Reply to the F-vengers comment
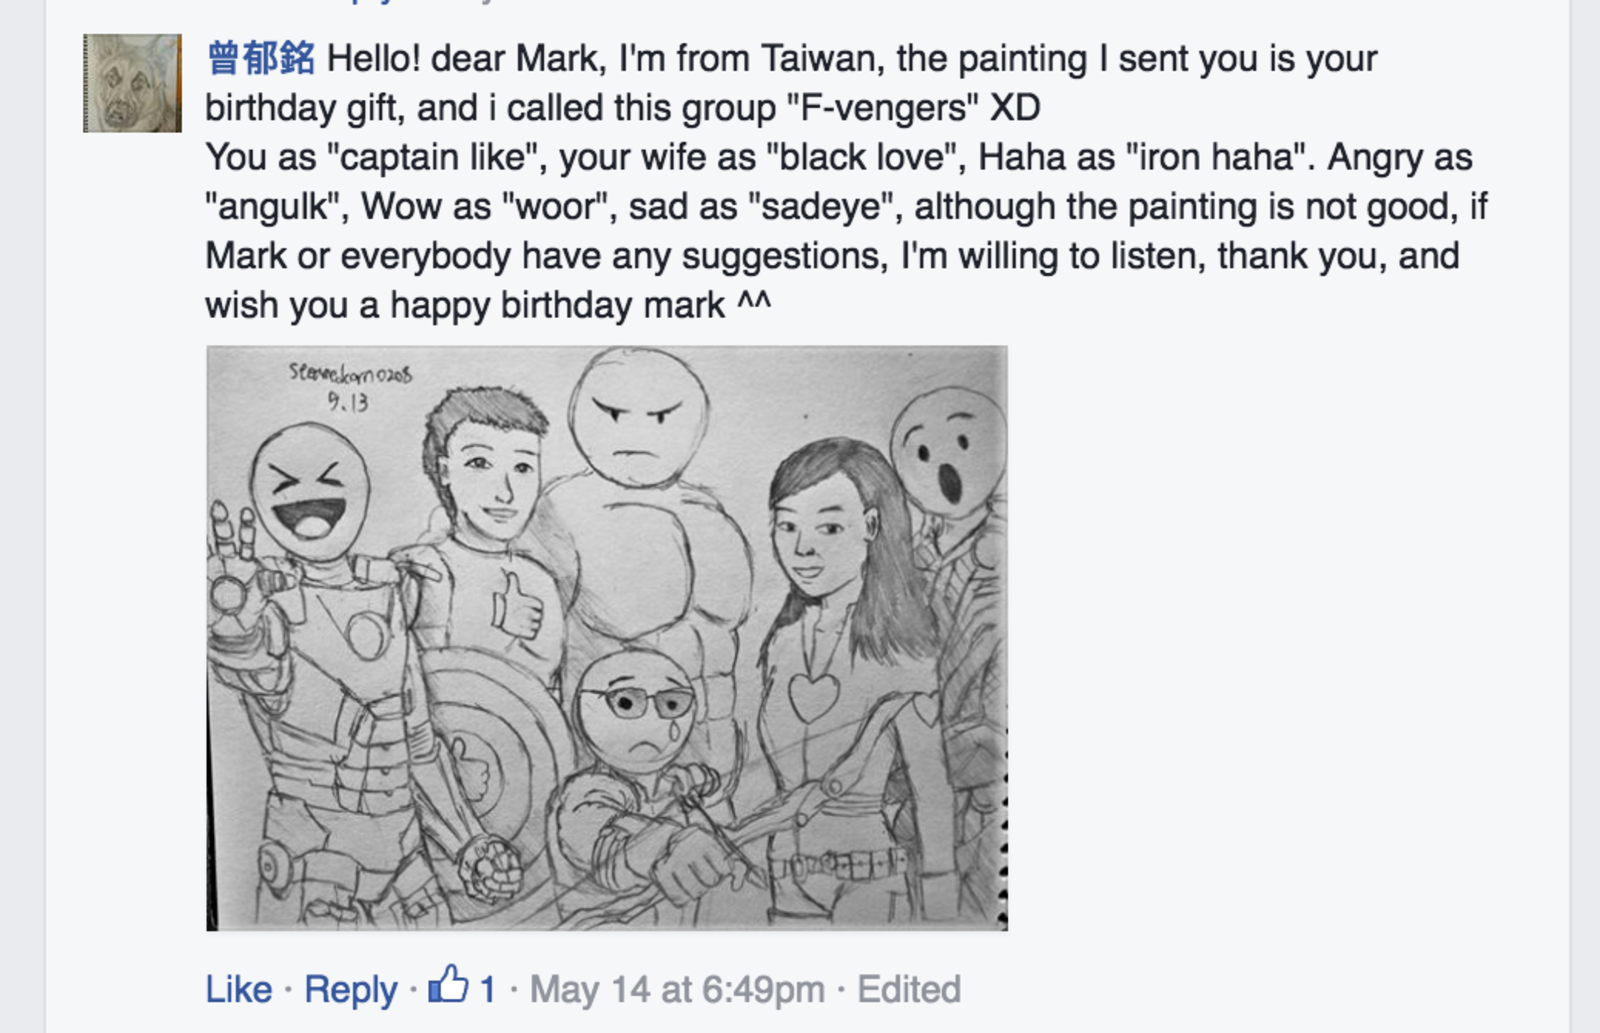The image size is (1600, 1033). (350, 989)
